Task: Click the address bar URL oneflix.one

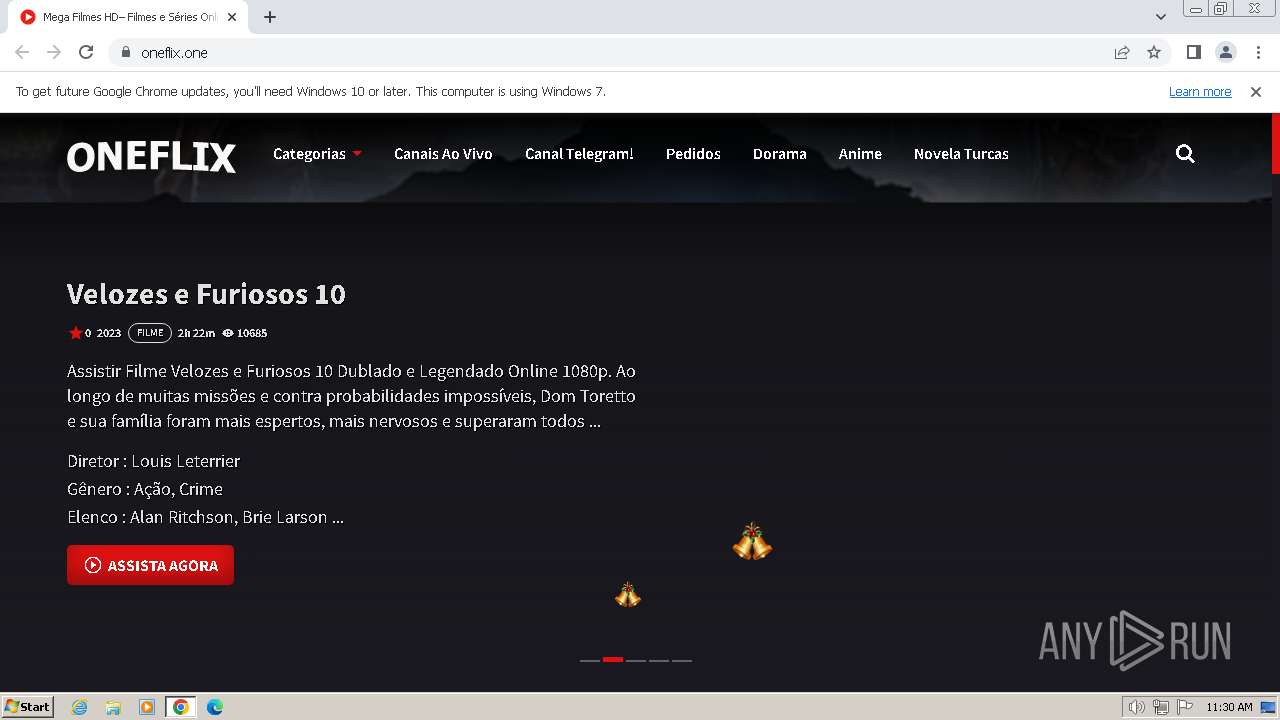Action: 175,52
